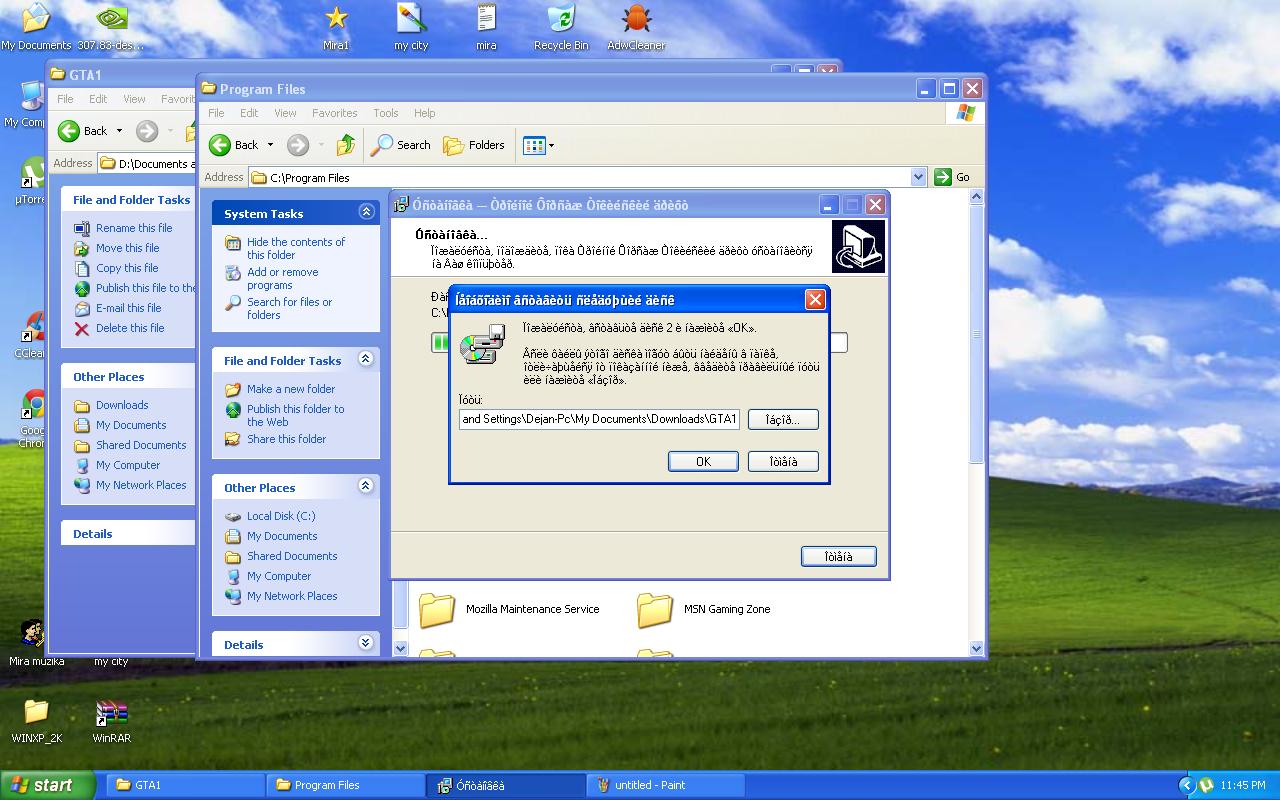Expand the Details panel in Program Files
The width and height of the screenshot is (1280, 800).
(366, 643)
